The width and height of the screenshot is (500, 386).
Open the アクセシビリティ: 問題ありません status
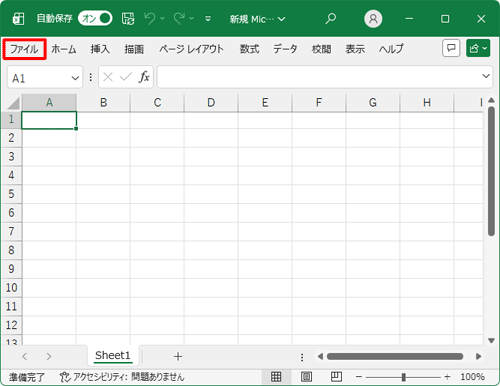[x=122, y=377]
